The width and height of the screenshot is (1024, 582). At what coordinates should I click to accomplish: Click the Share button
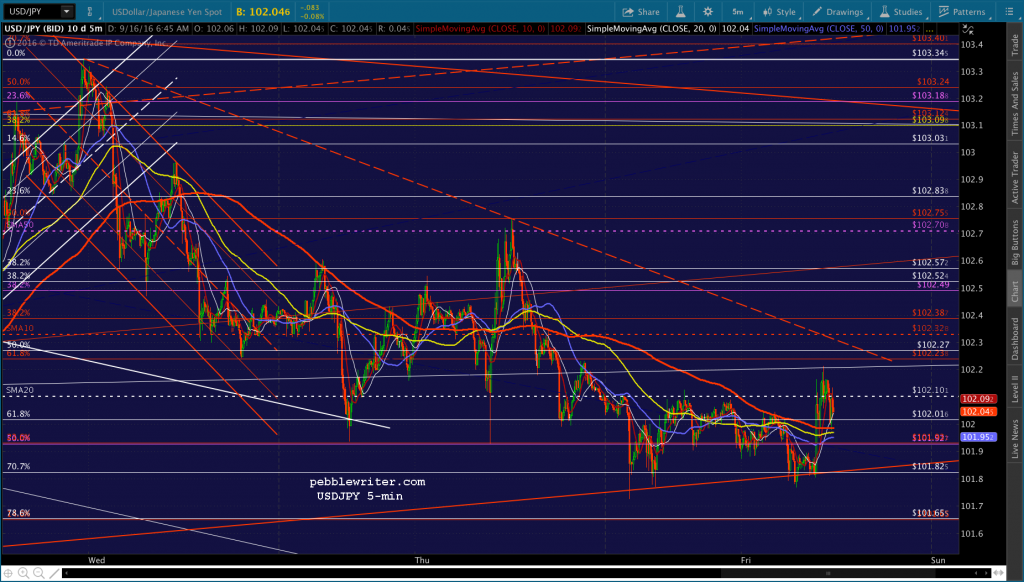[x=641, y=12]
